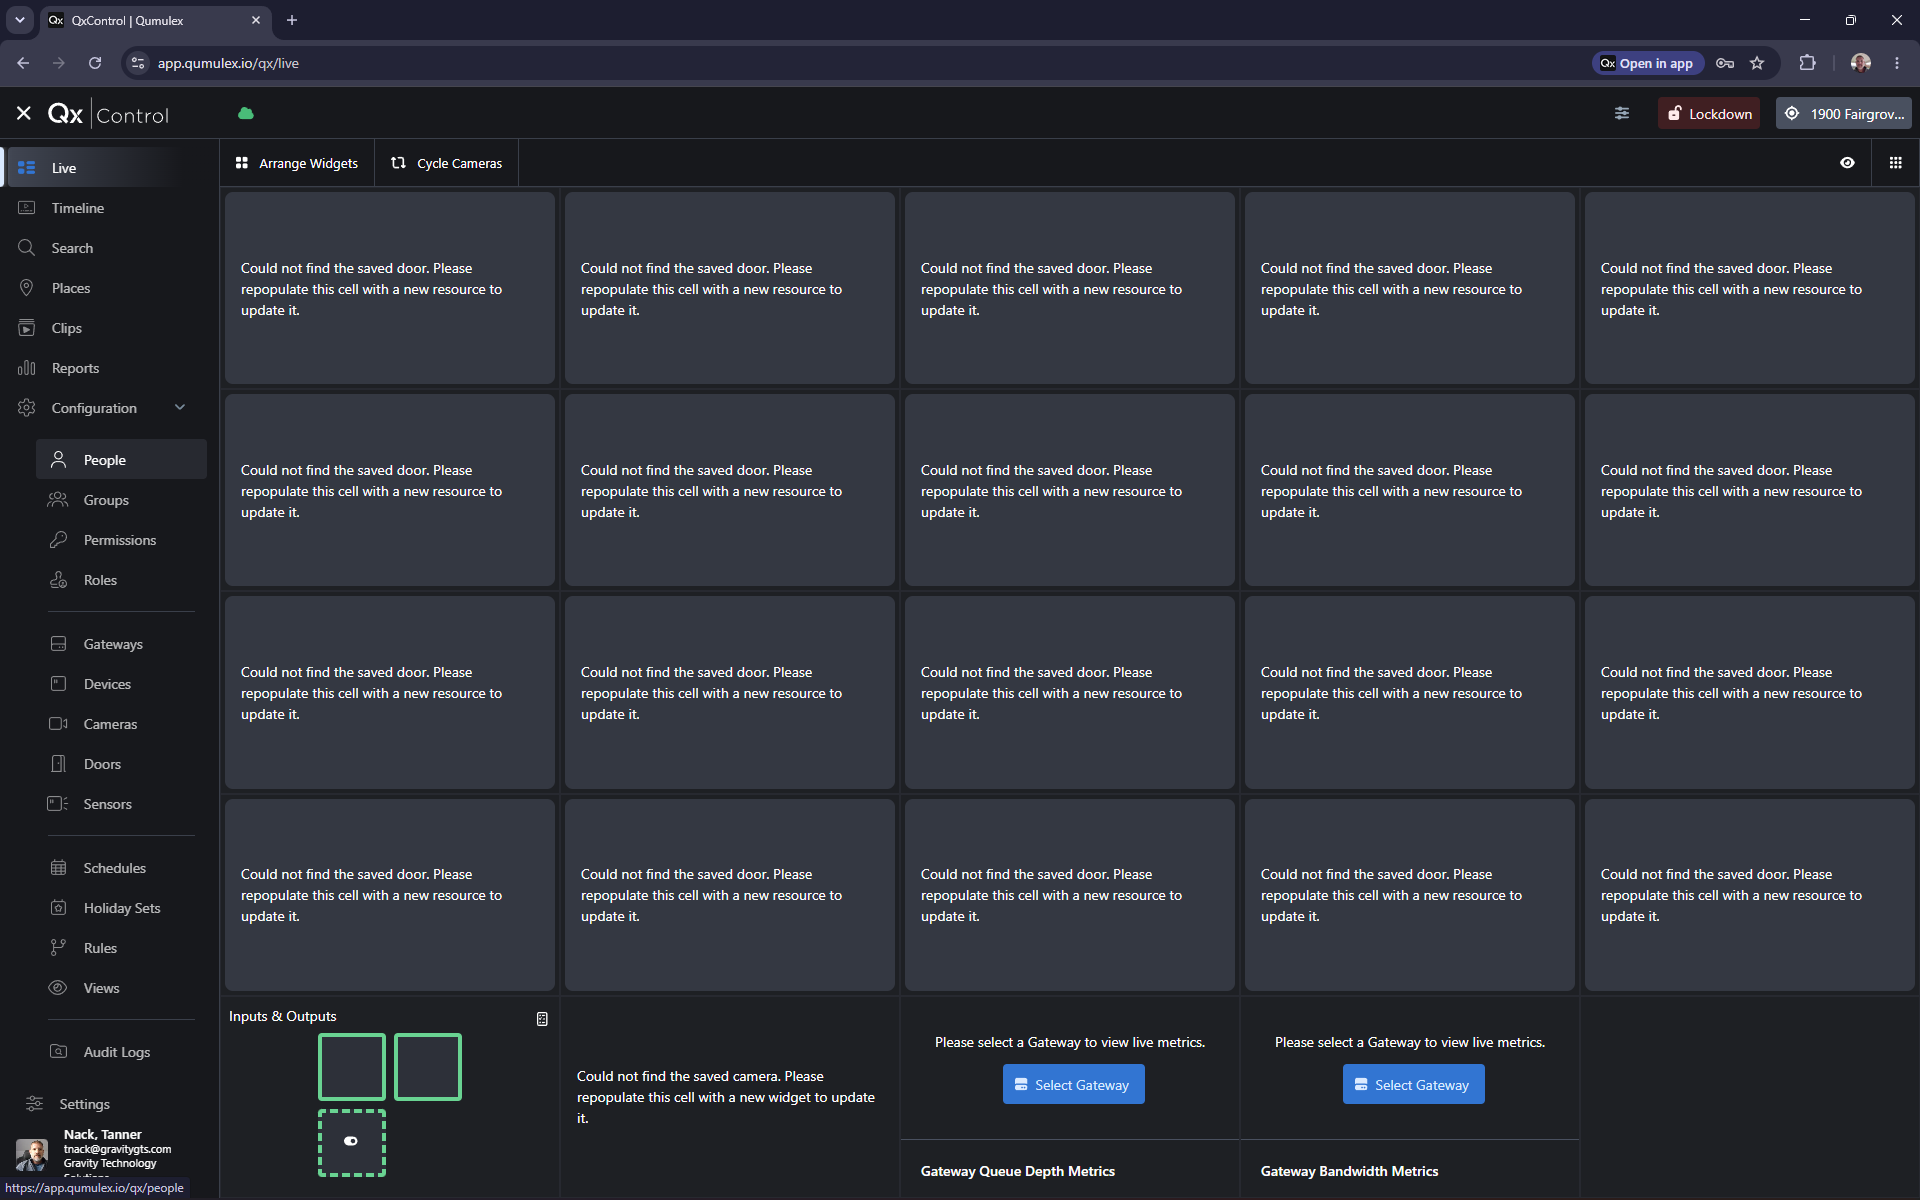Bookmark this page with star icon
Viewport: 1920px width, 1200px height.
pyautogui.click(x=1757, y=63)
